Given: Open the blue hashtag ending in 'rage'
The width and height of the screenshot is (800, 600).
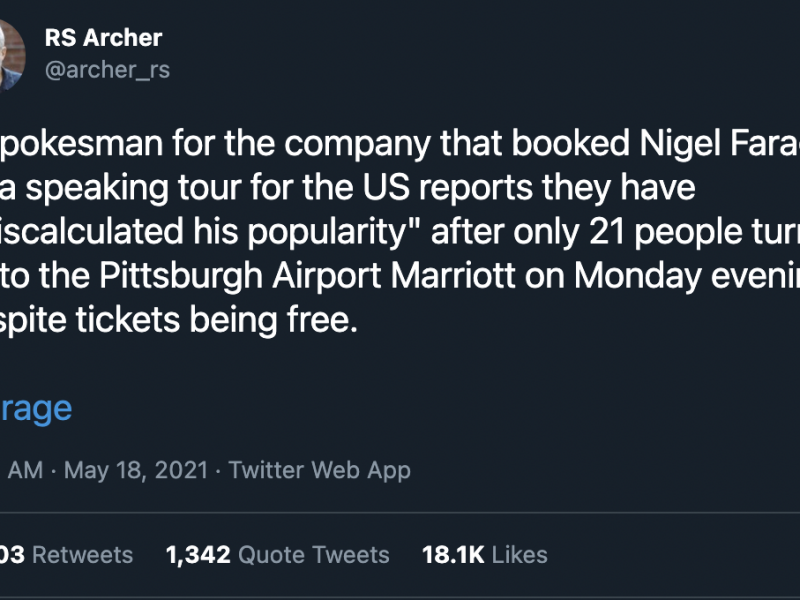Looking at the screenshot, I should (36, 408).
